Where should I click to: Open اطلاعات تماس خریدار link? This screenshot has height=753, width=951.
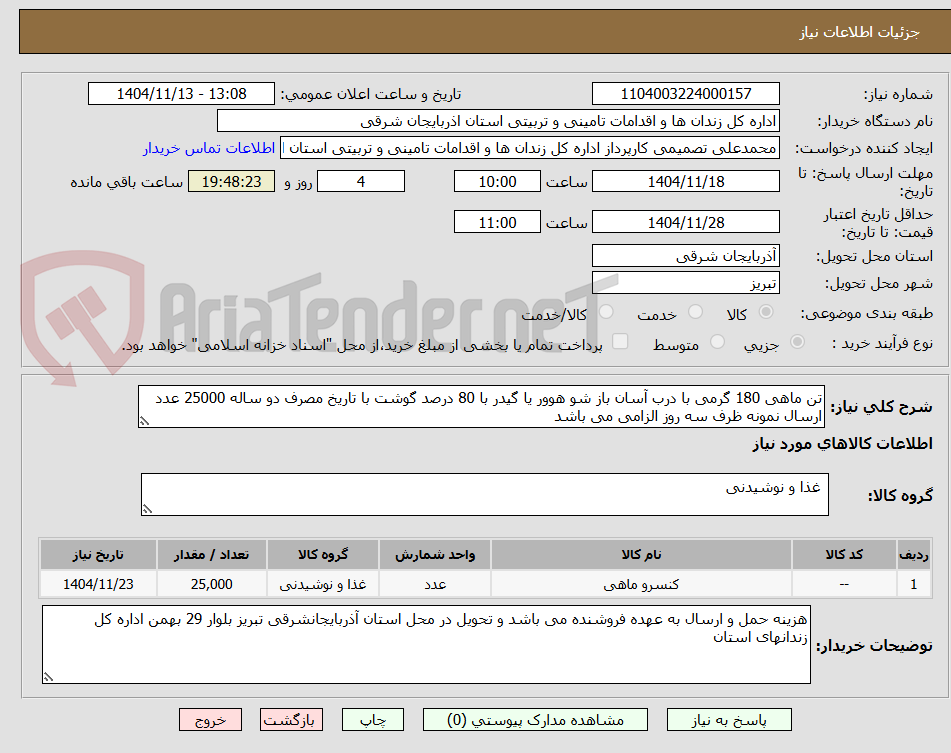coord(209,148)
